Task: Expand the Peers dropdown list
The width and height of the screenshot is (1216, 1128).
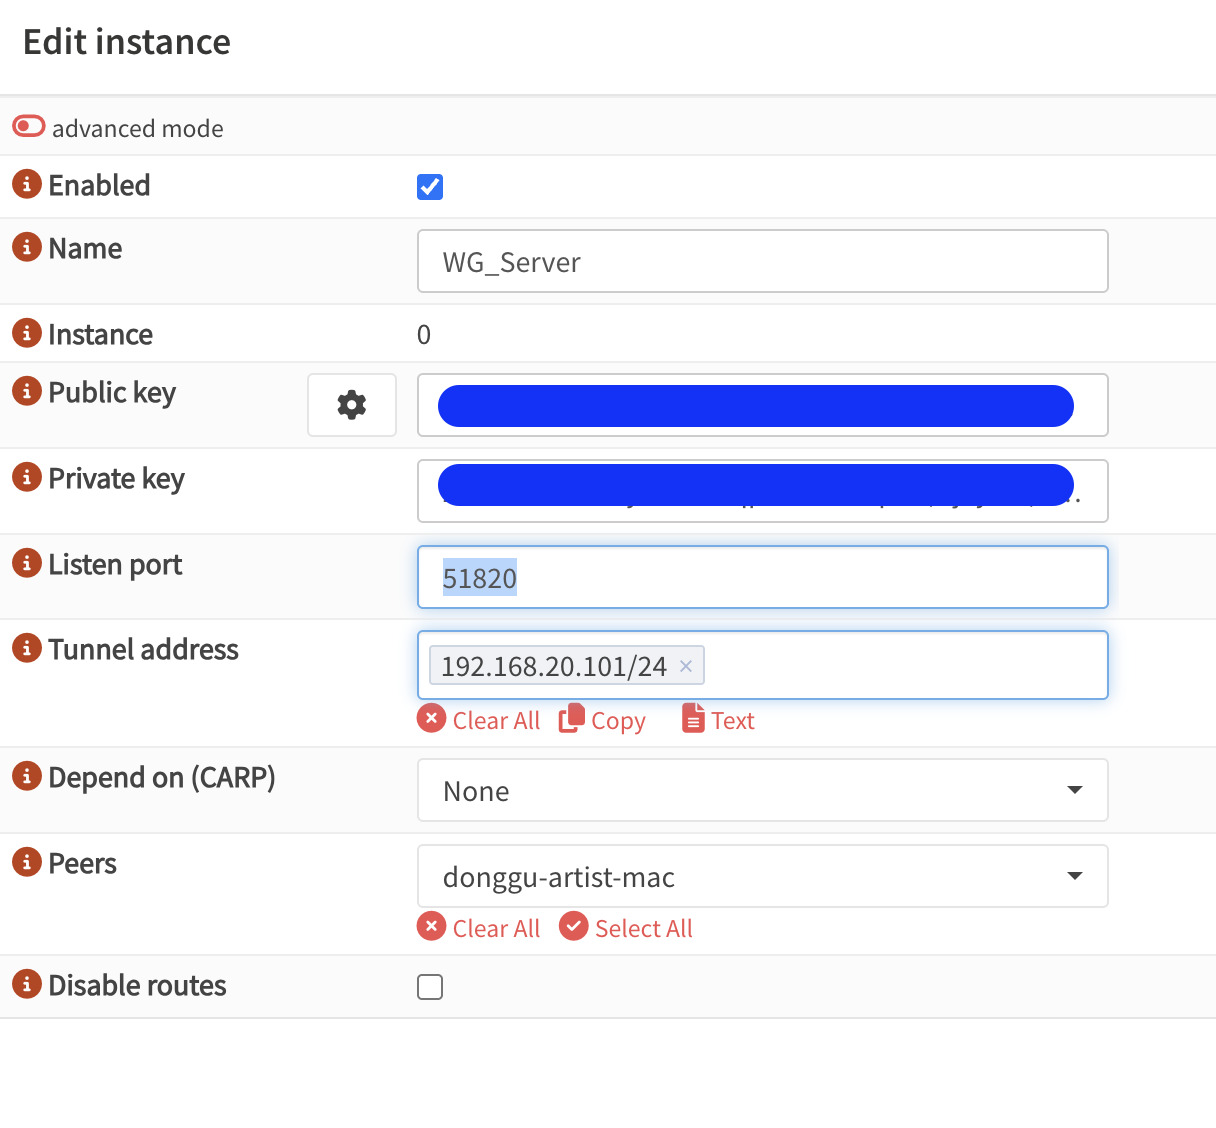Action: tap(762, 877)
